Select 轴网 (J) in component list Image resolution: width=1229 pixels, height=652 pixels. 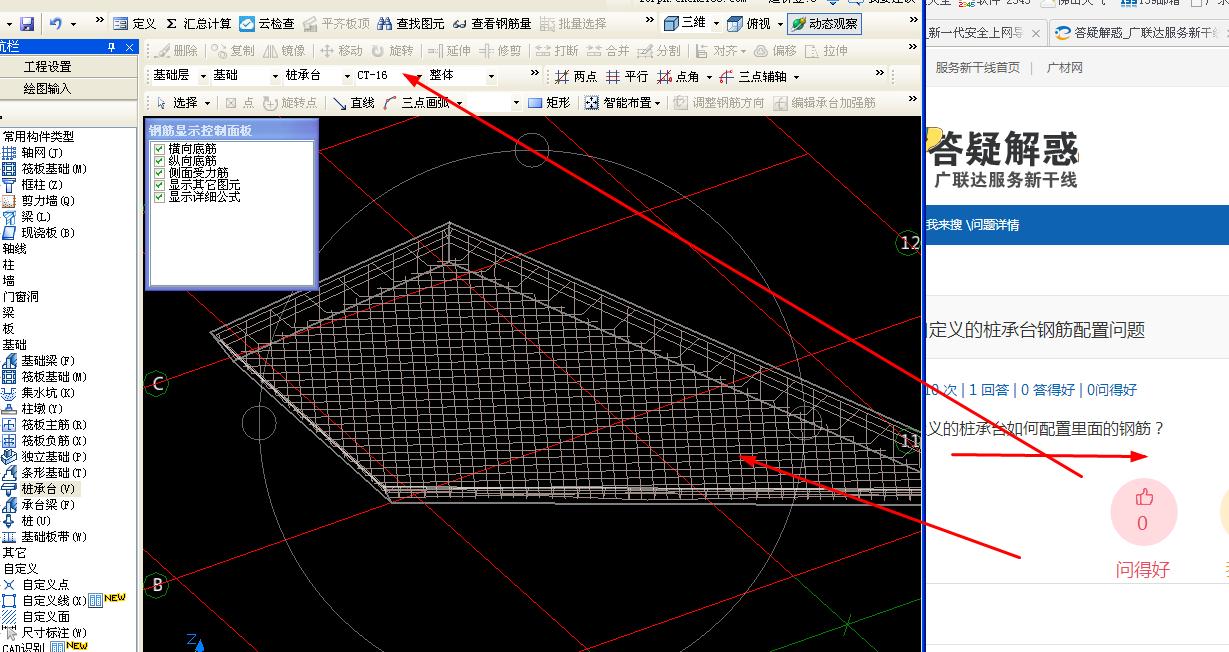click(33, 152)
